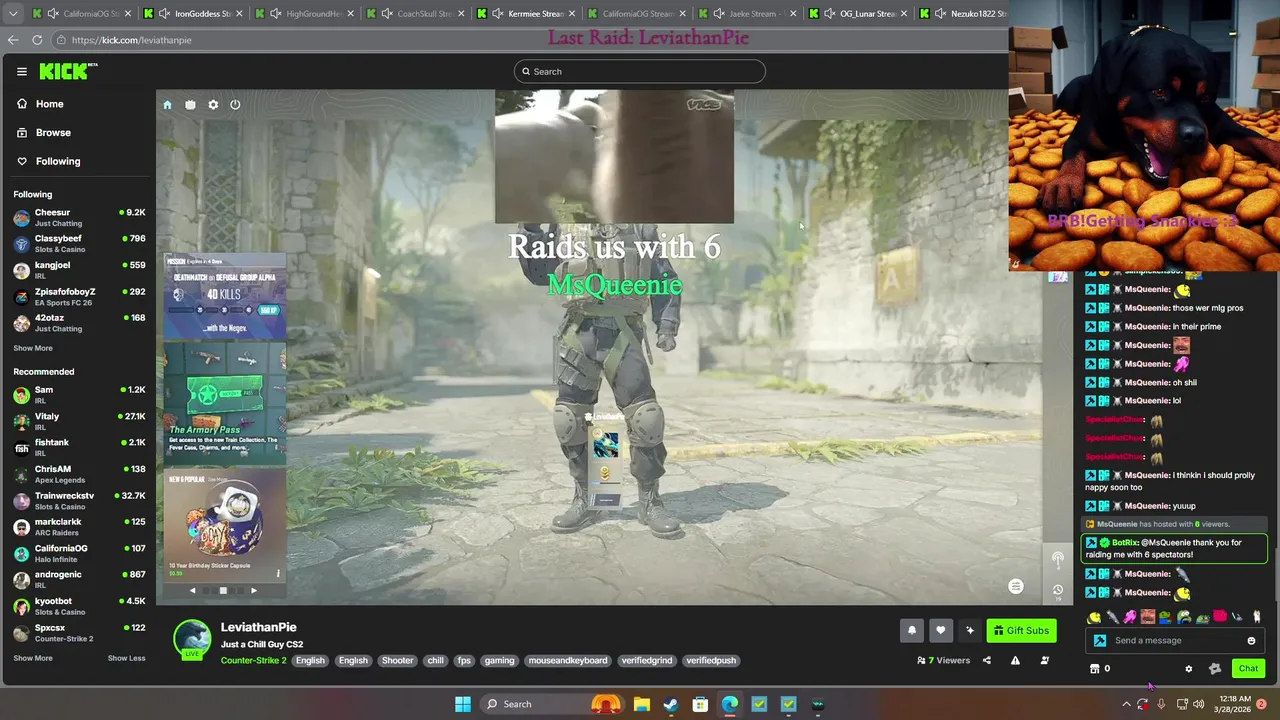Click the Gift Subs button
The width and height of the screenshot is (1280, 720).
(x=1021, y=630)
